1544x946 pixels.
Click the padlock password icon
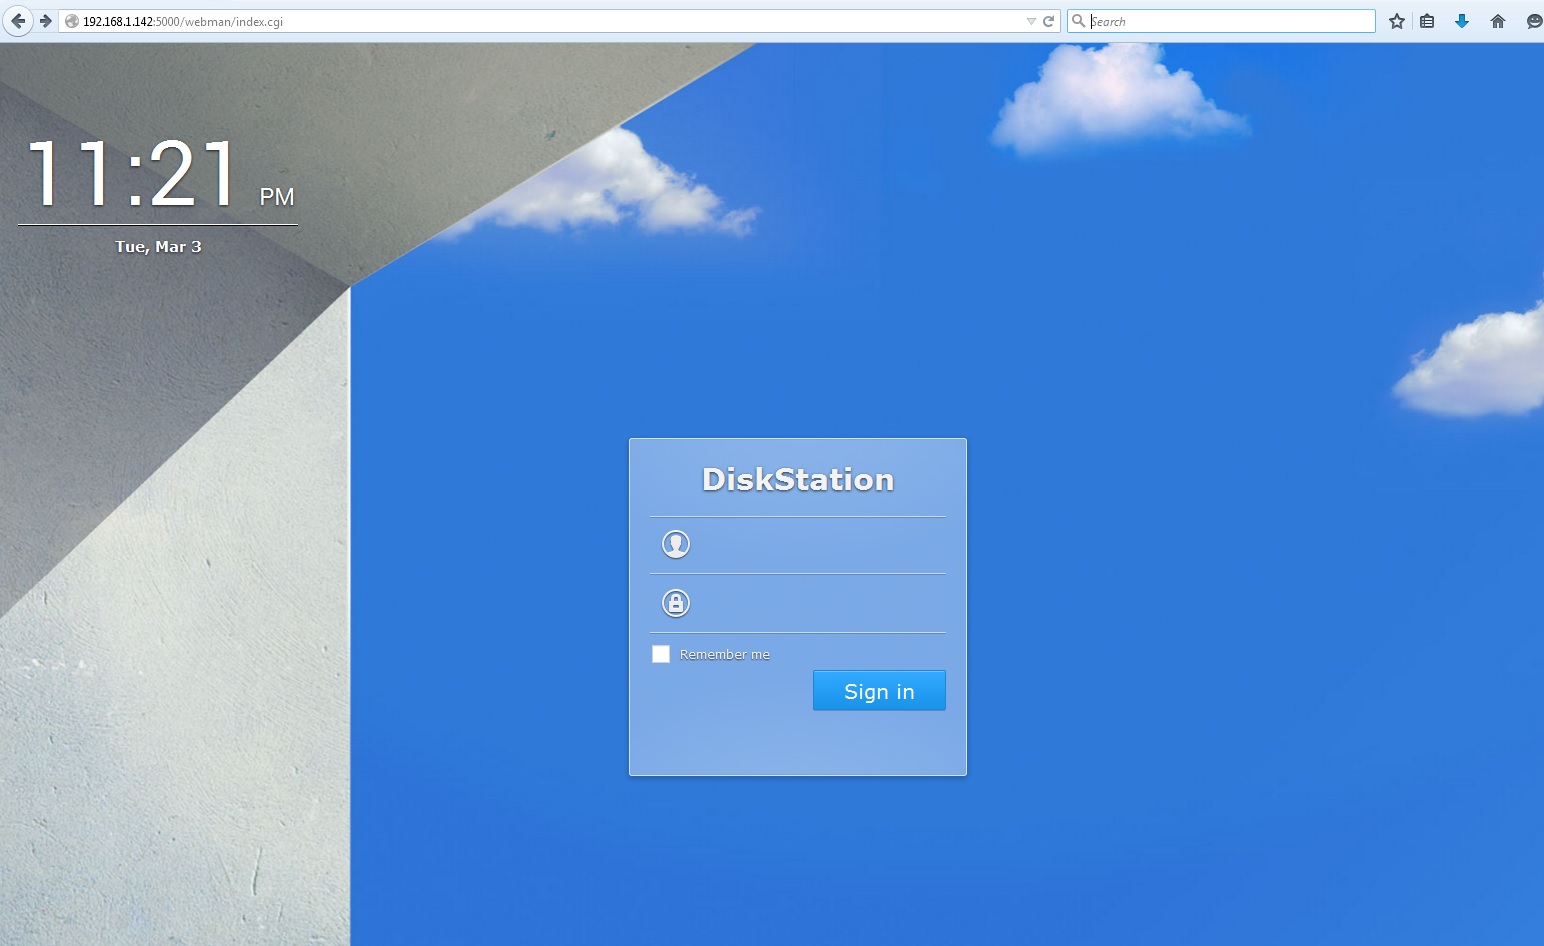pos(676,603)
